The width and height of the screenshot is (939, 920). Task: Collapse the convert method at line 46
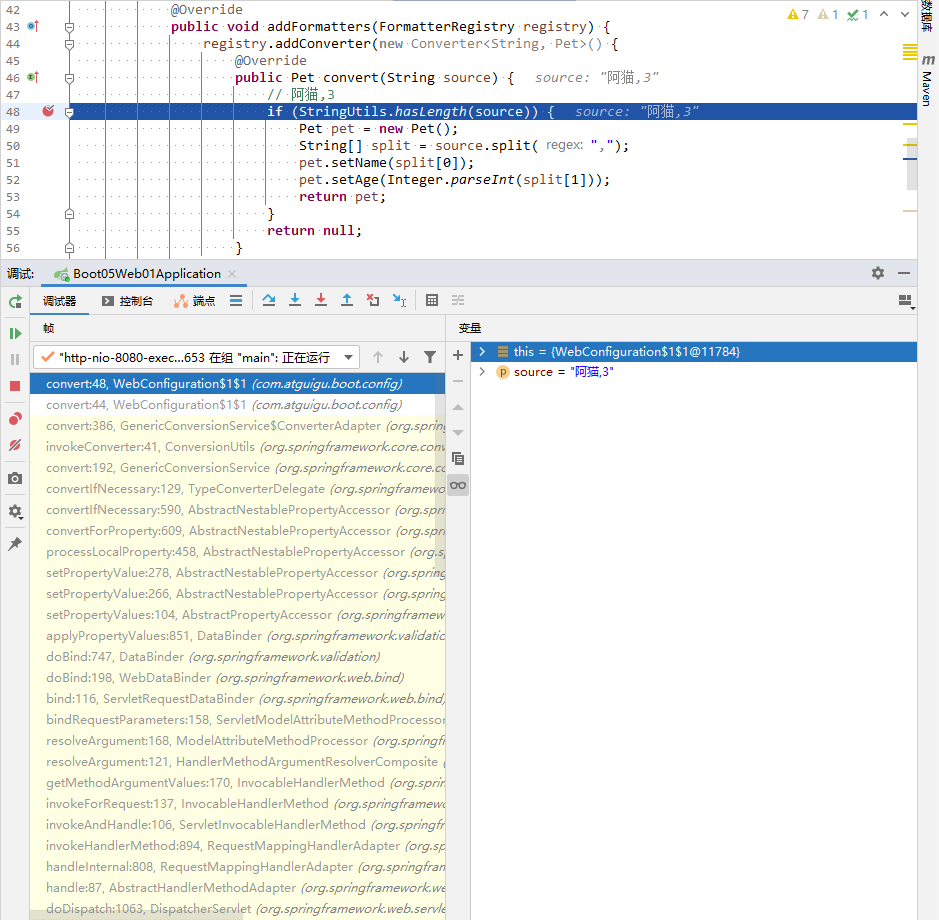click(x=69, y=78)
